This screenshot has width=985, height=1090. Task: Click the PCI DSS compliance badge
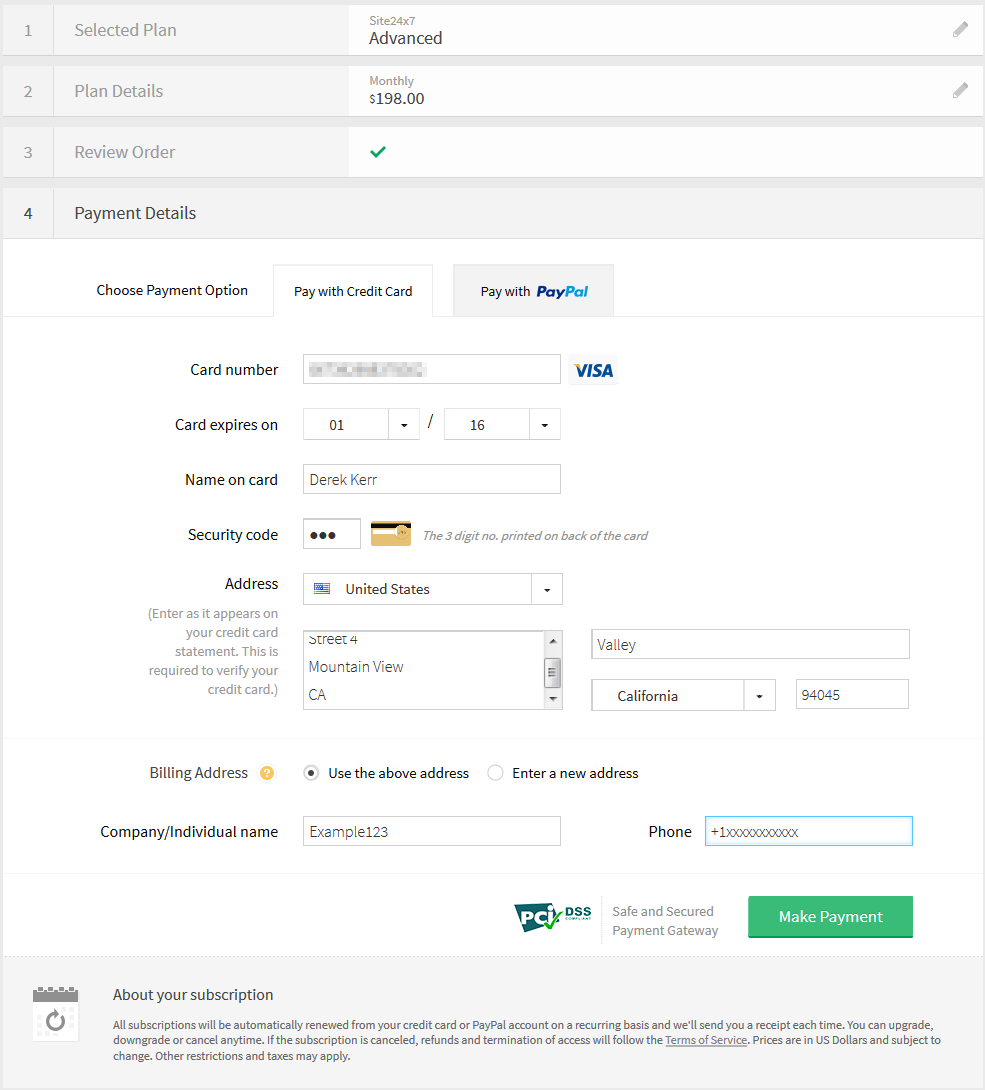pos(553,917)
